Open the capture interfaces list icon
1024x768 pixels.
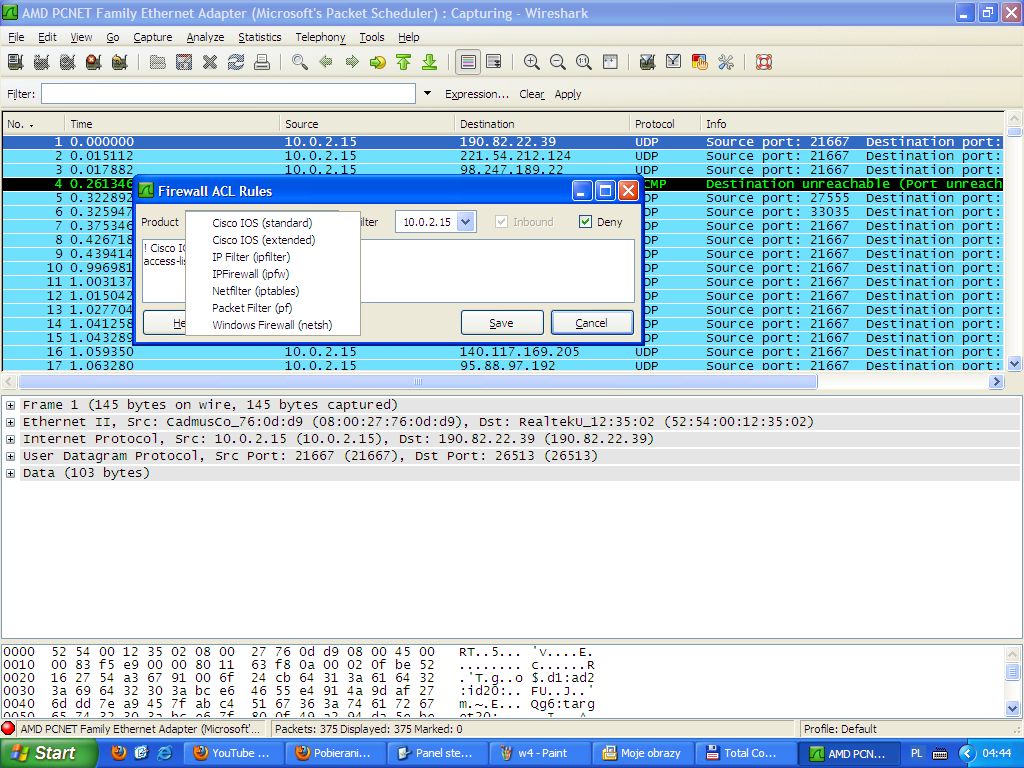tap(16, 62)
